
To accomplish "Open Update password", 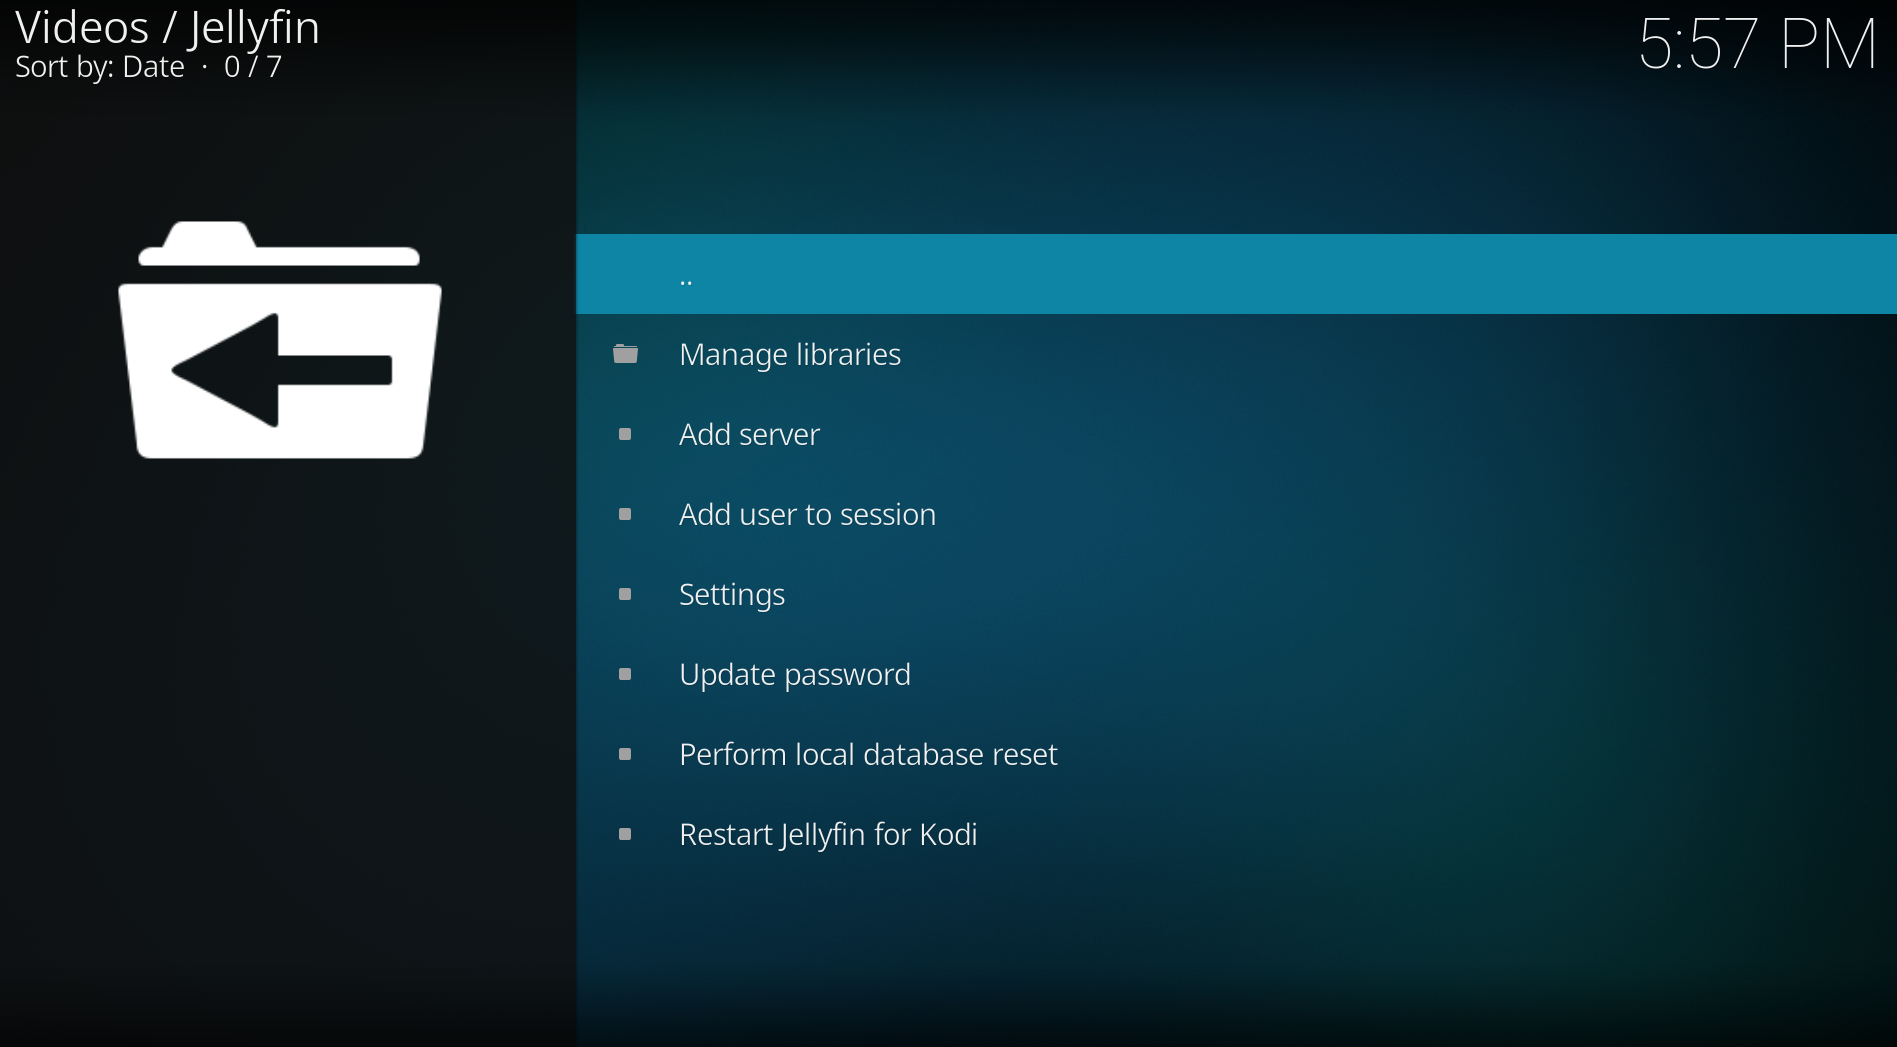I will 794,674.
